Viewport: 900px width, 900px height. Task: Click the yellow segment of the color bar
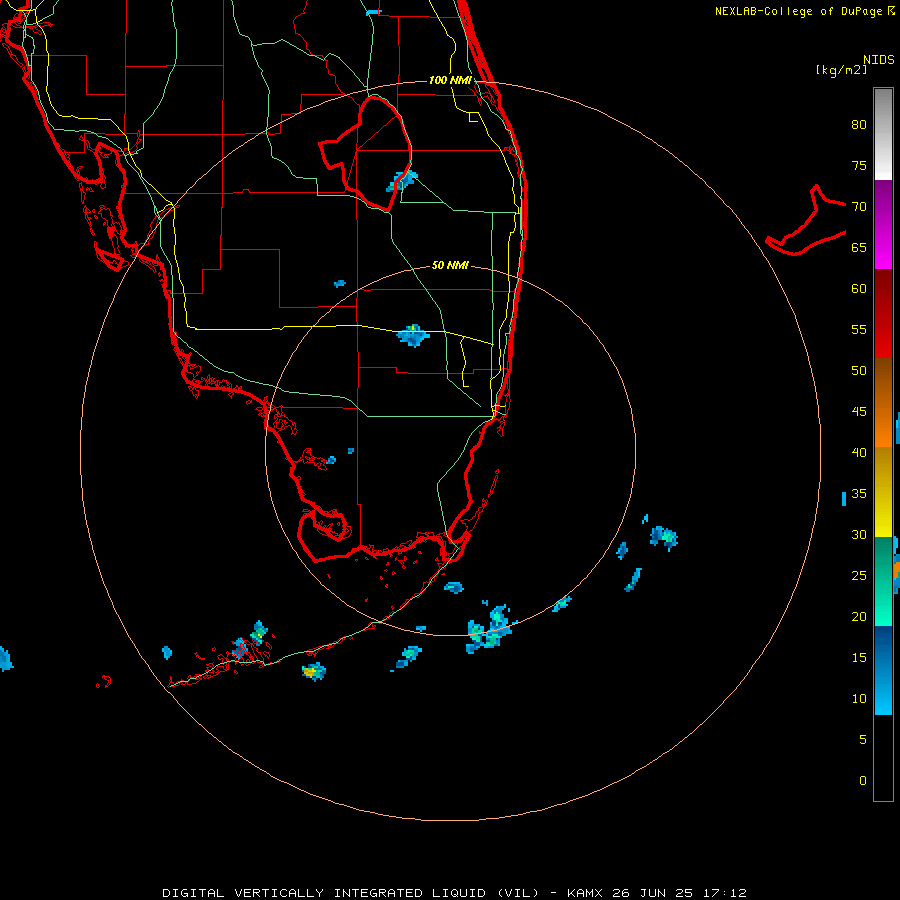(883, 492)
